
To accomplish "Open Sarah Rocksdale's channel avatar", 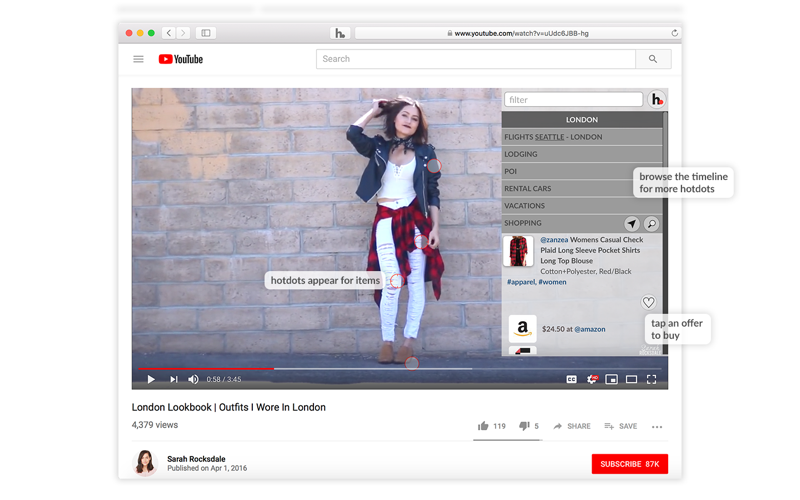I will [x=145, y=463].
